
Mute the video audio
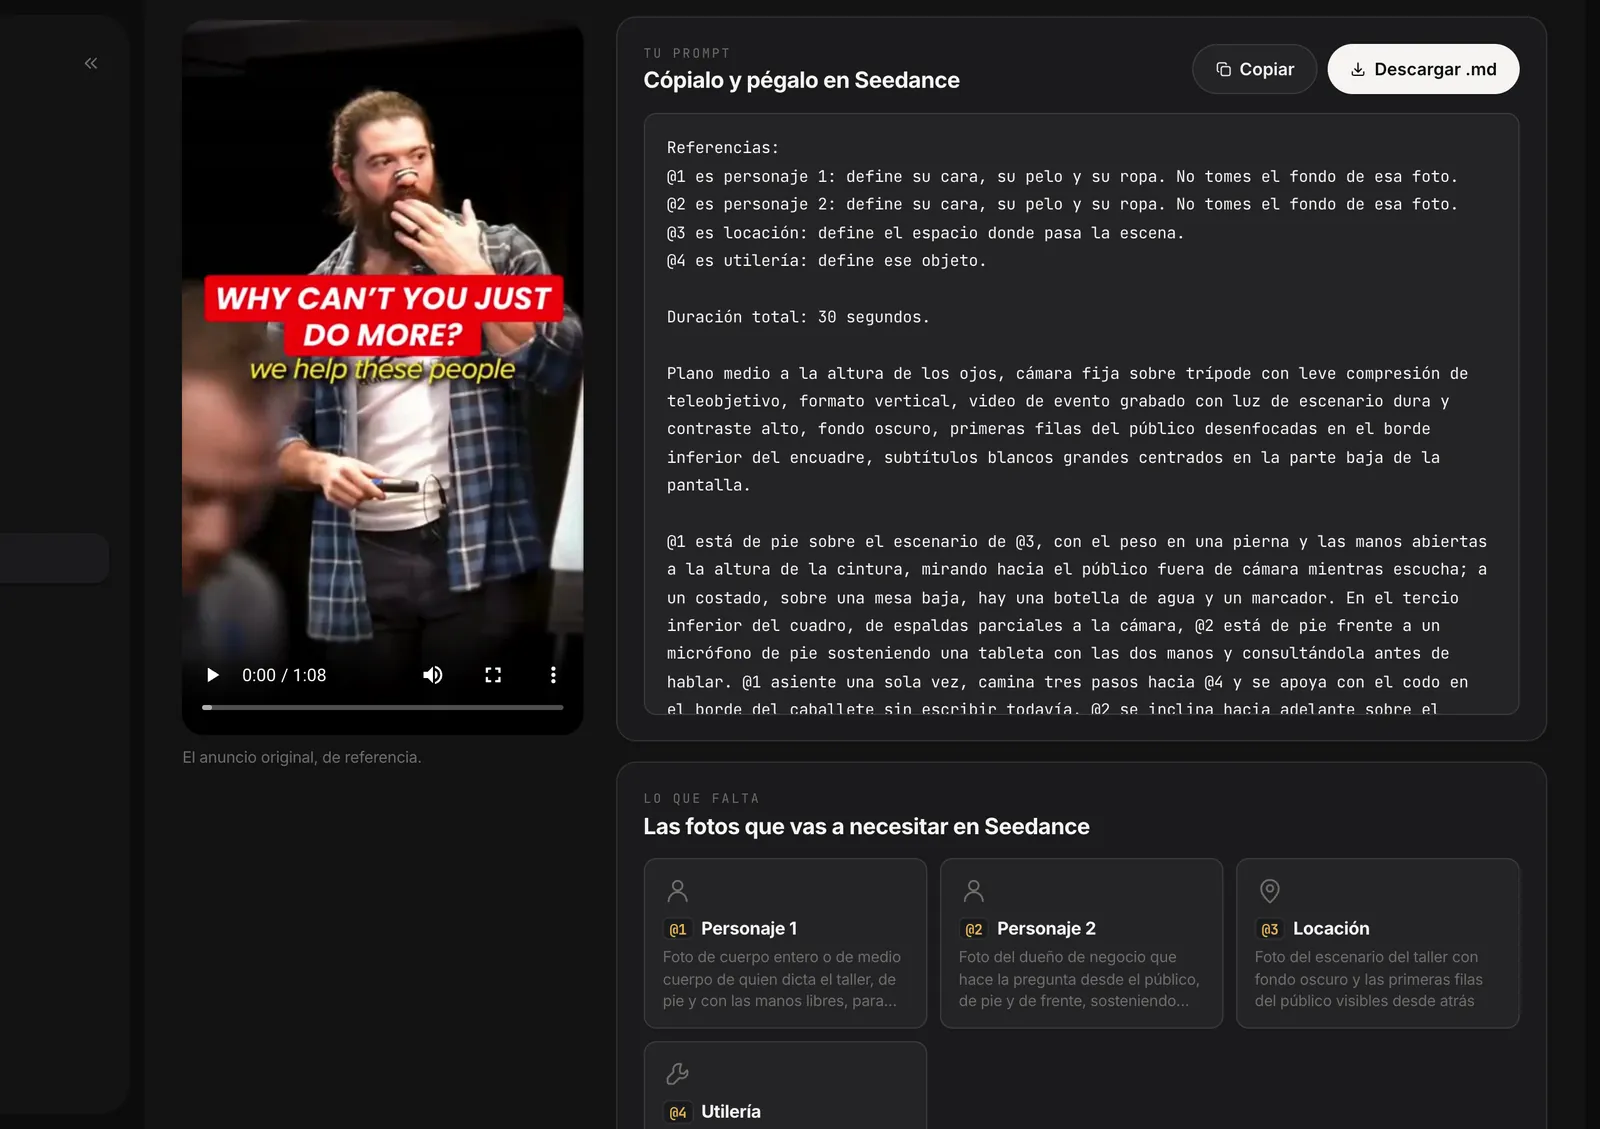point(432,675)
